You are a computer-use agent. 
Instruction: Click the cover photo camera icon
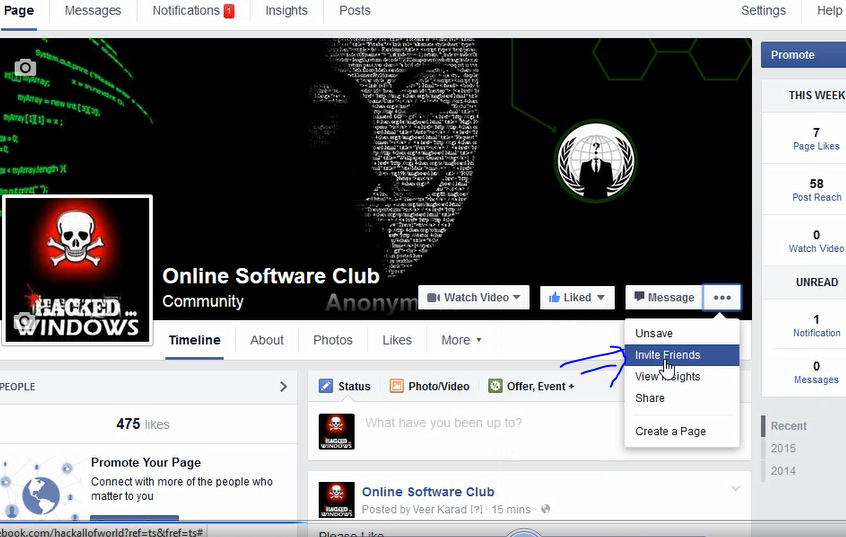pos(25,67)
